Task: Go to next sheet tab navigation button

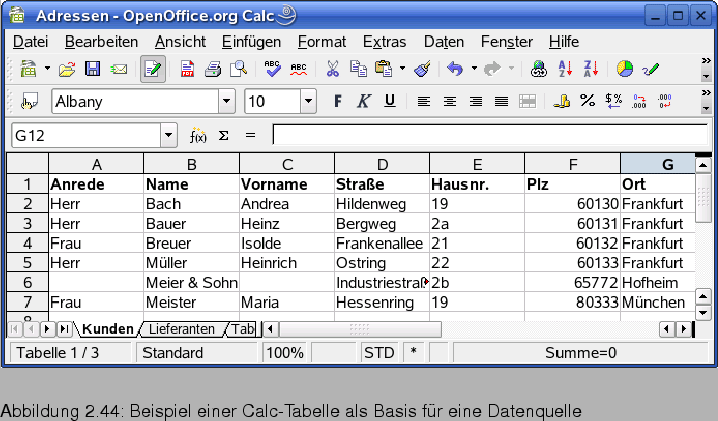Action: click(x=47, y=329)
